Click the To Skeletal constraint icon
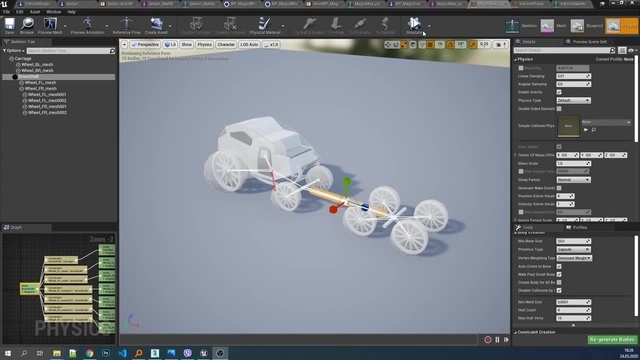 tap(385, 24)
